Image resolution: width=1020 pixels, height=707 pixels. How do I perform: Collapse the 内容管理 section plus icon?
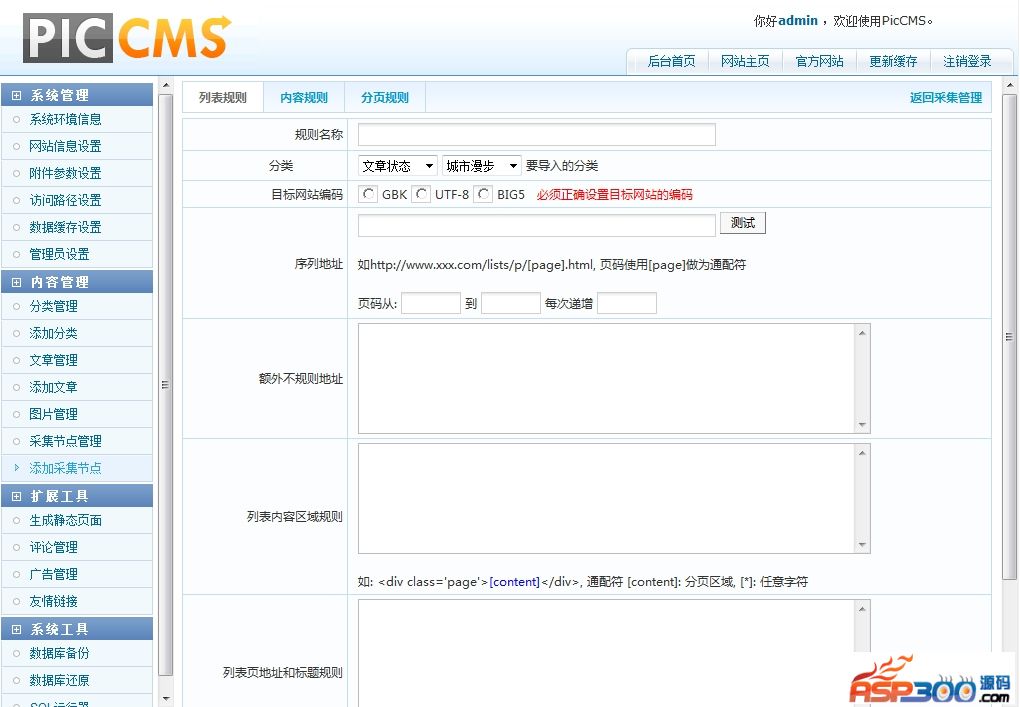point(16,282)
